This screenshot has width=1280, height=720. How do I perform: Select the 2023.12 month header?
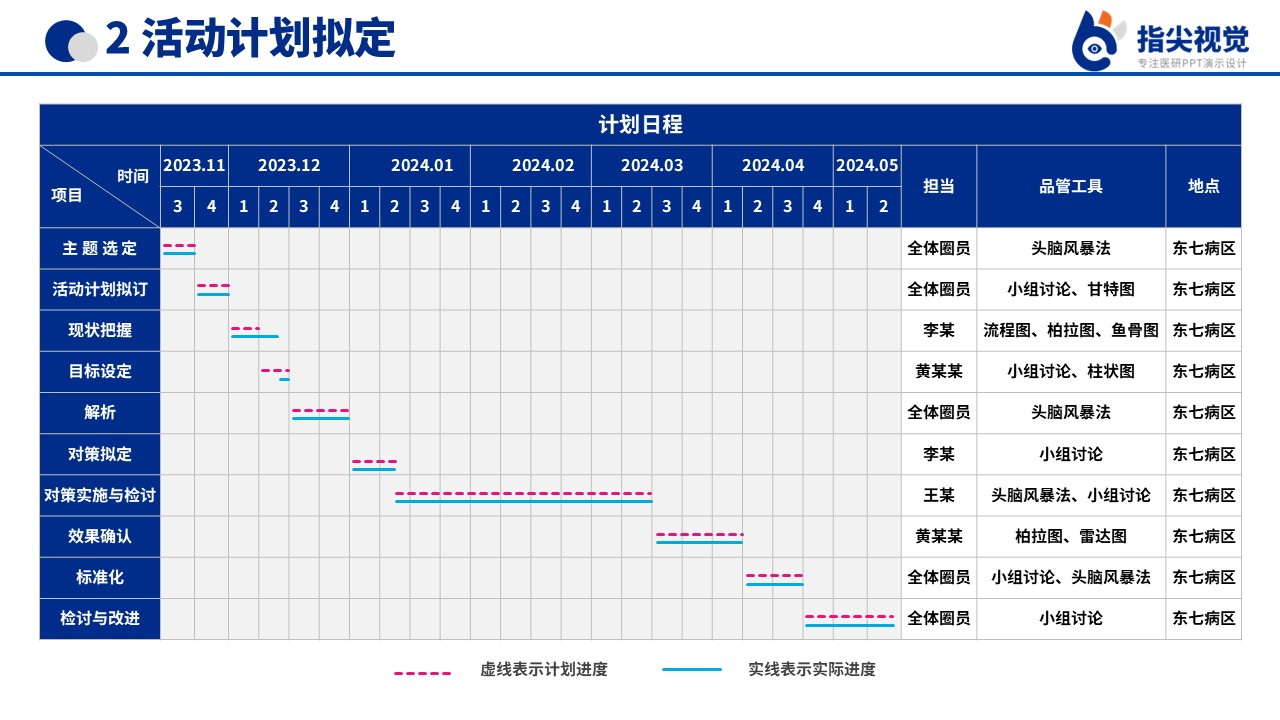(x=289, y=165)
